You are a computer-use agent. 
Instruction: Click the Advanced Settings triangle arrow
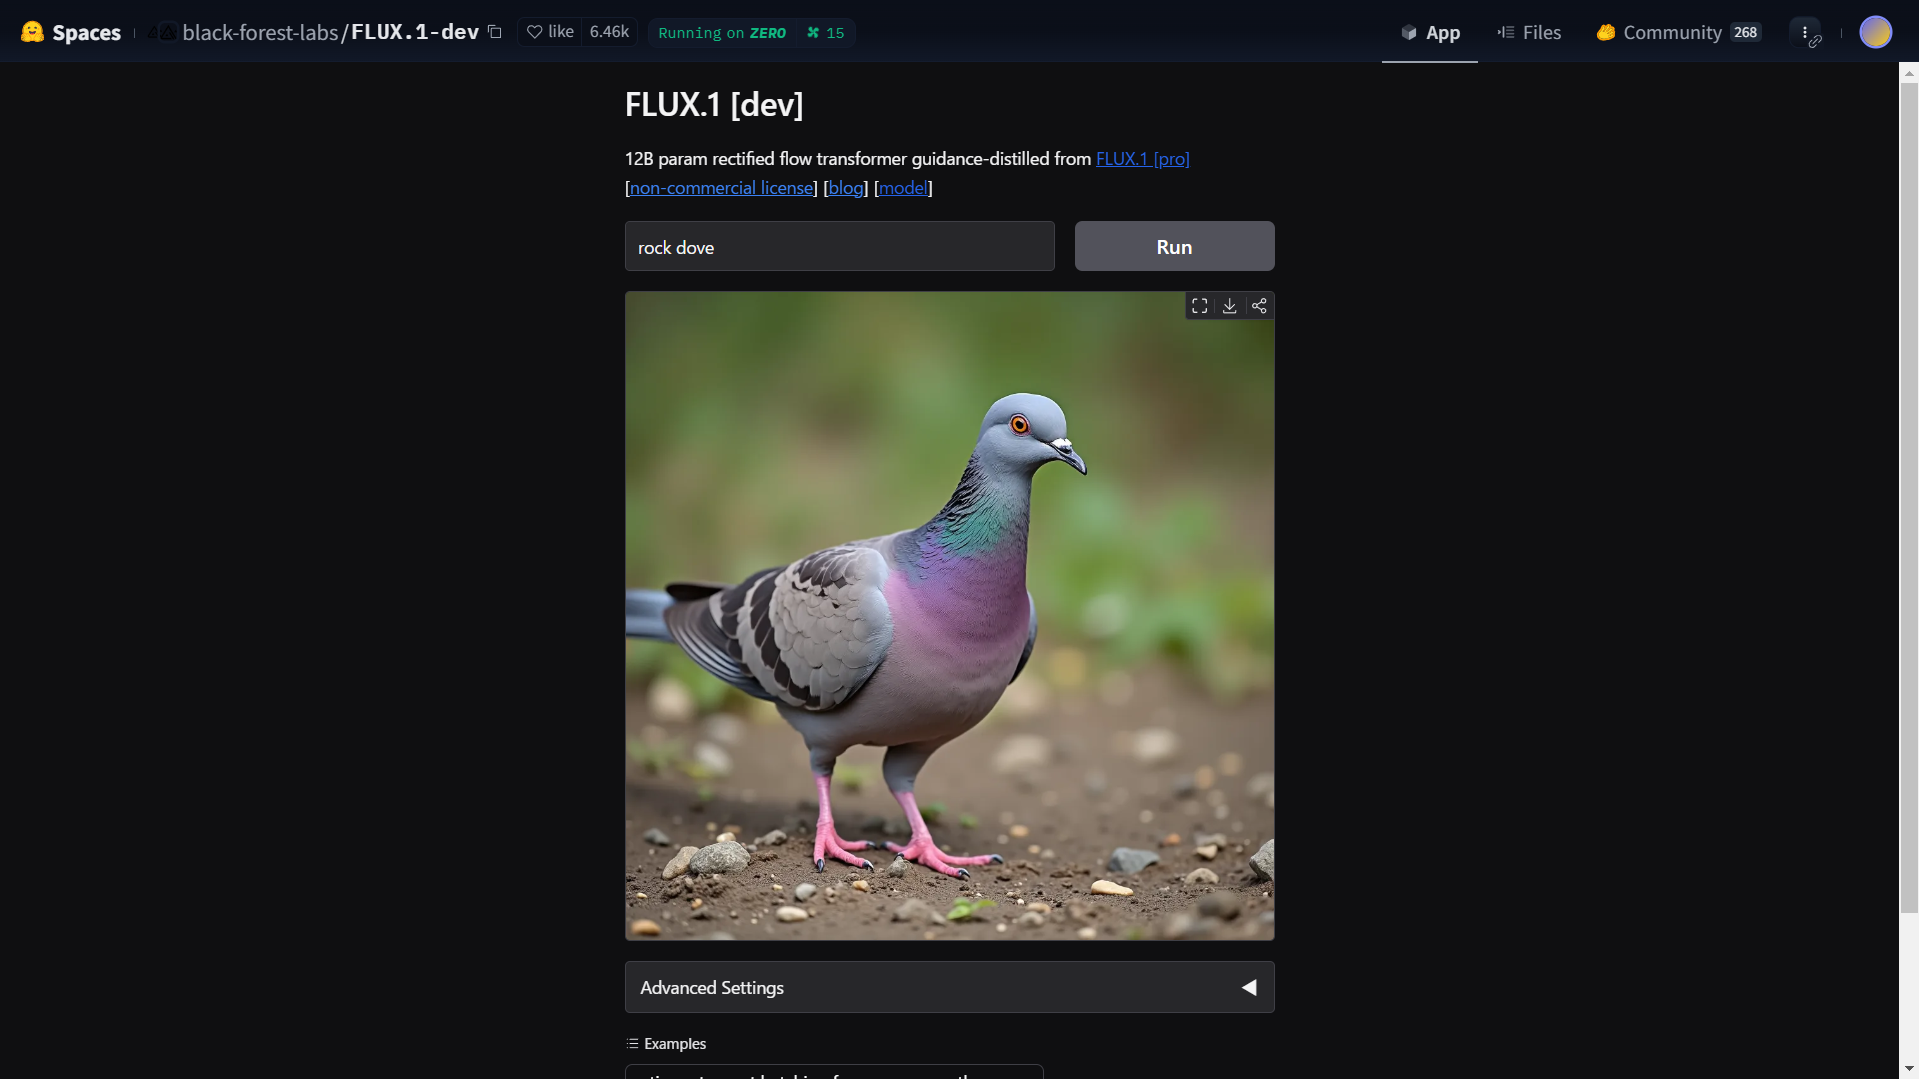(x=1249, y=987)
